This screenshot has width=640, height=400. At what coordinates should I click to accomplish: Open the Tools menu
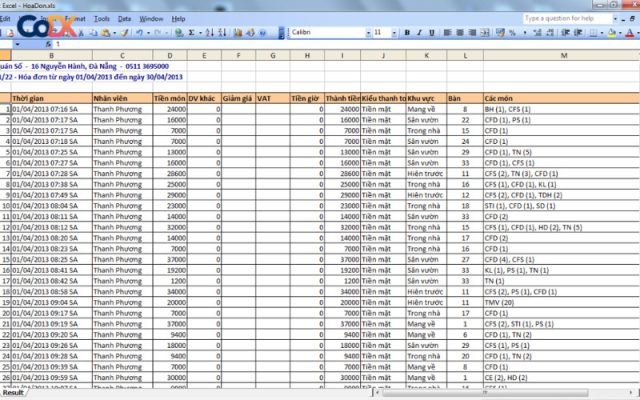(102, 19)
